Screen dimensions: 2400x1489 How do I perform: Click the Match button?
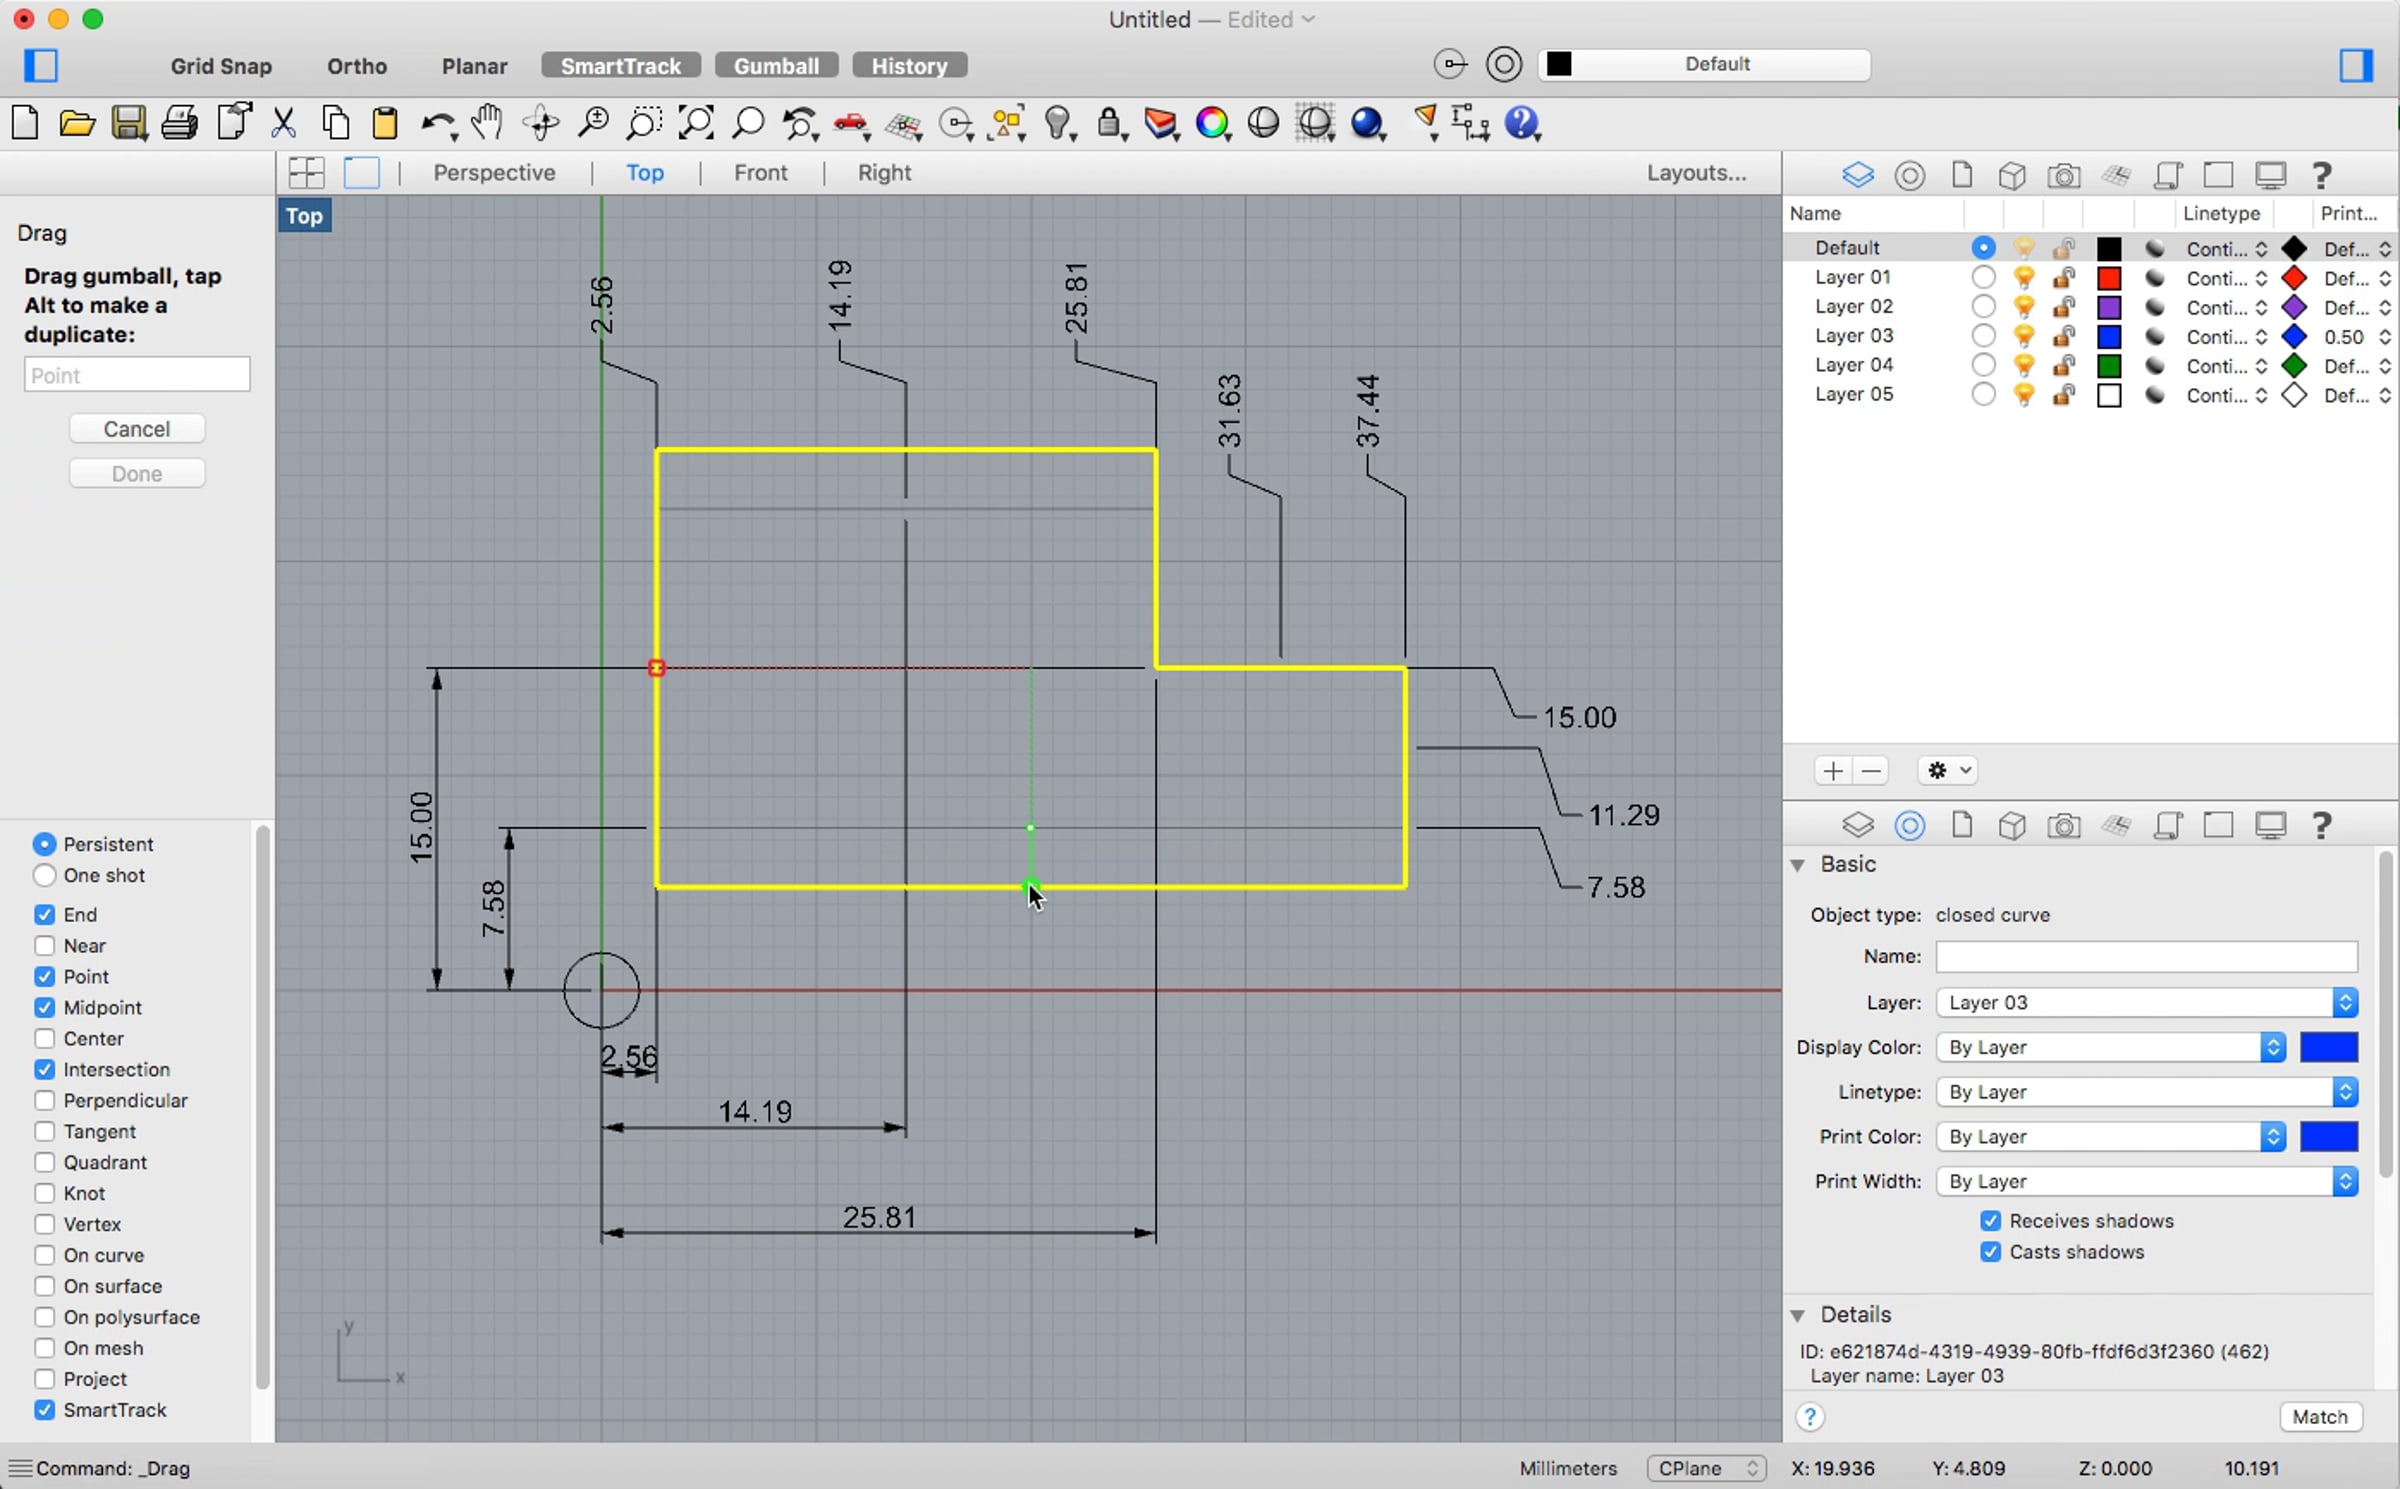point(2320,1417)
